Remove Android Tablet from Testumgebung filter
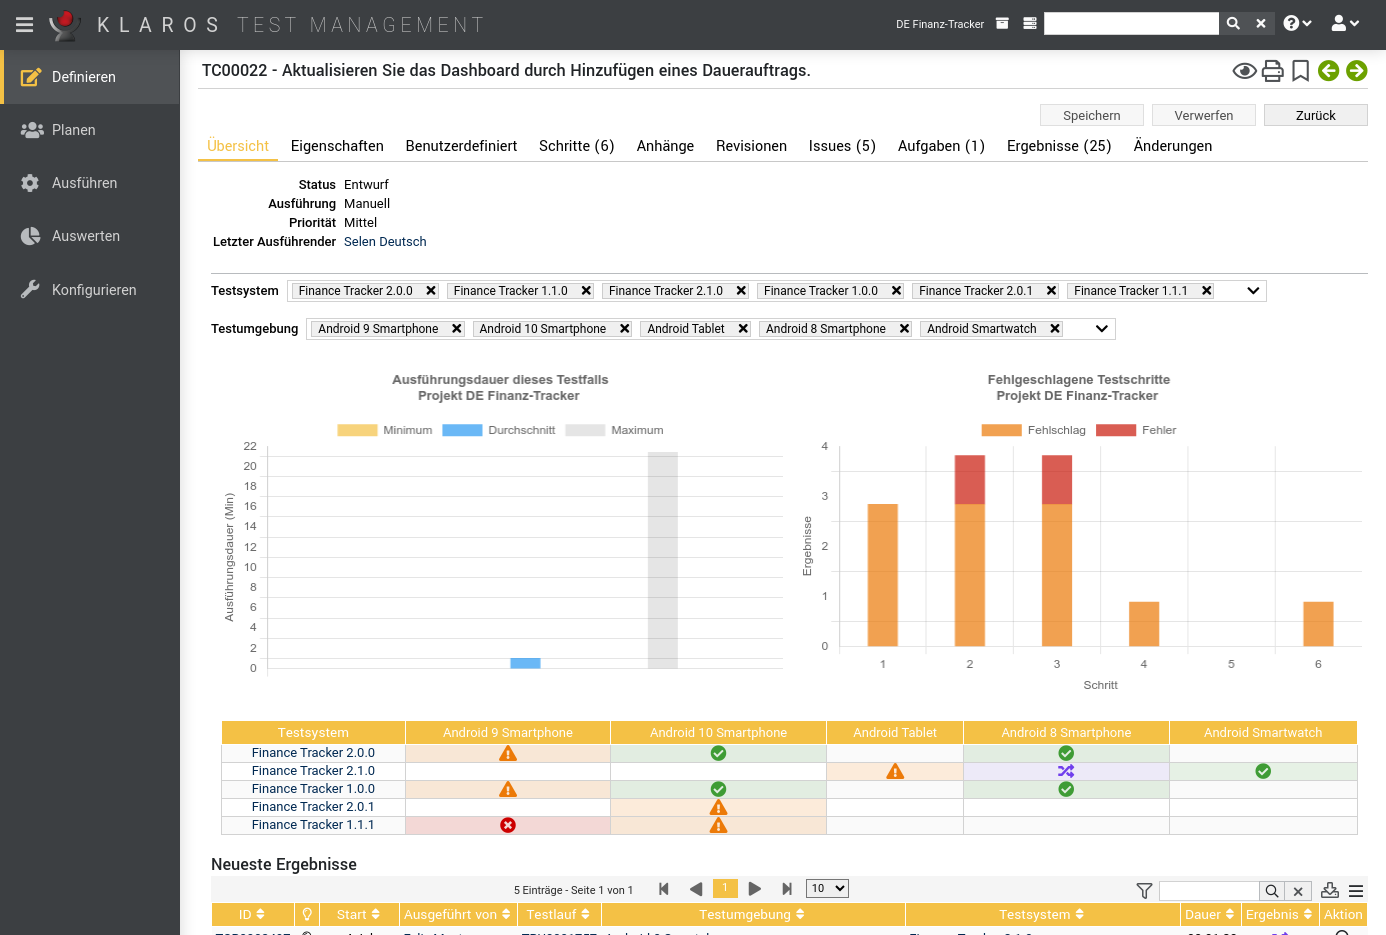This screenshot has height=935, width=1386. [x=743, y=329]
